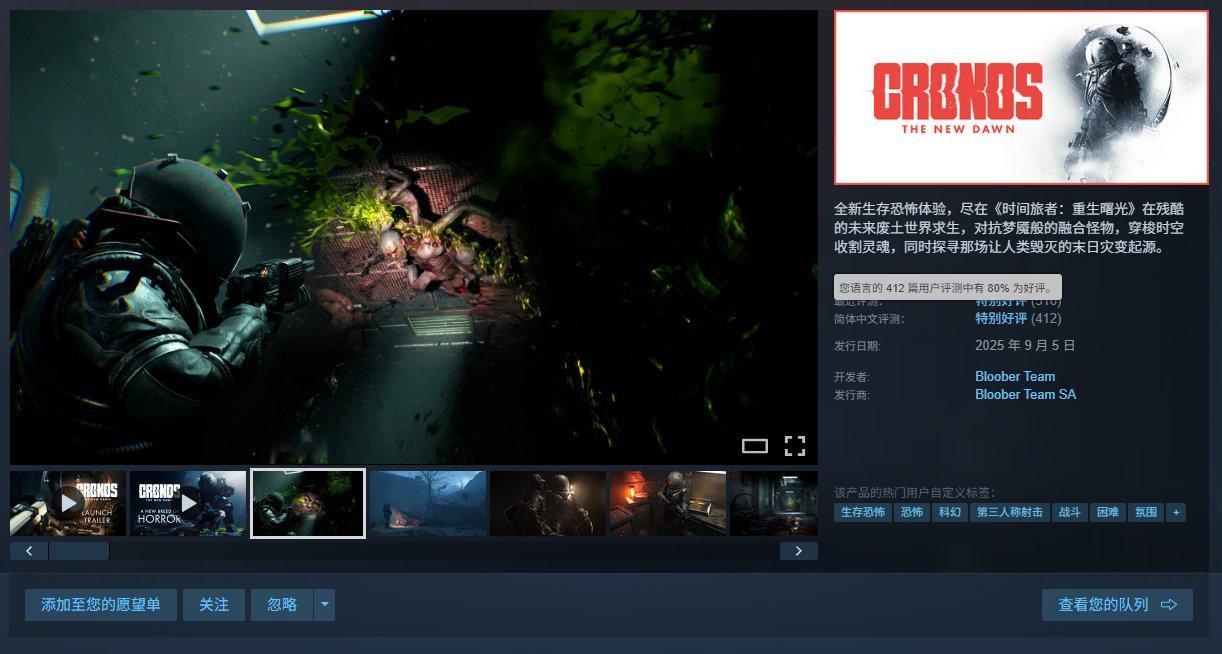Open the ignore options dropdown arrow

tap(324, 604)
